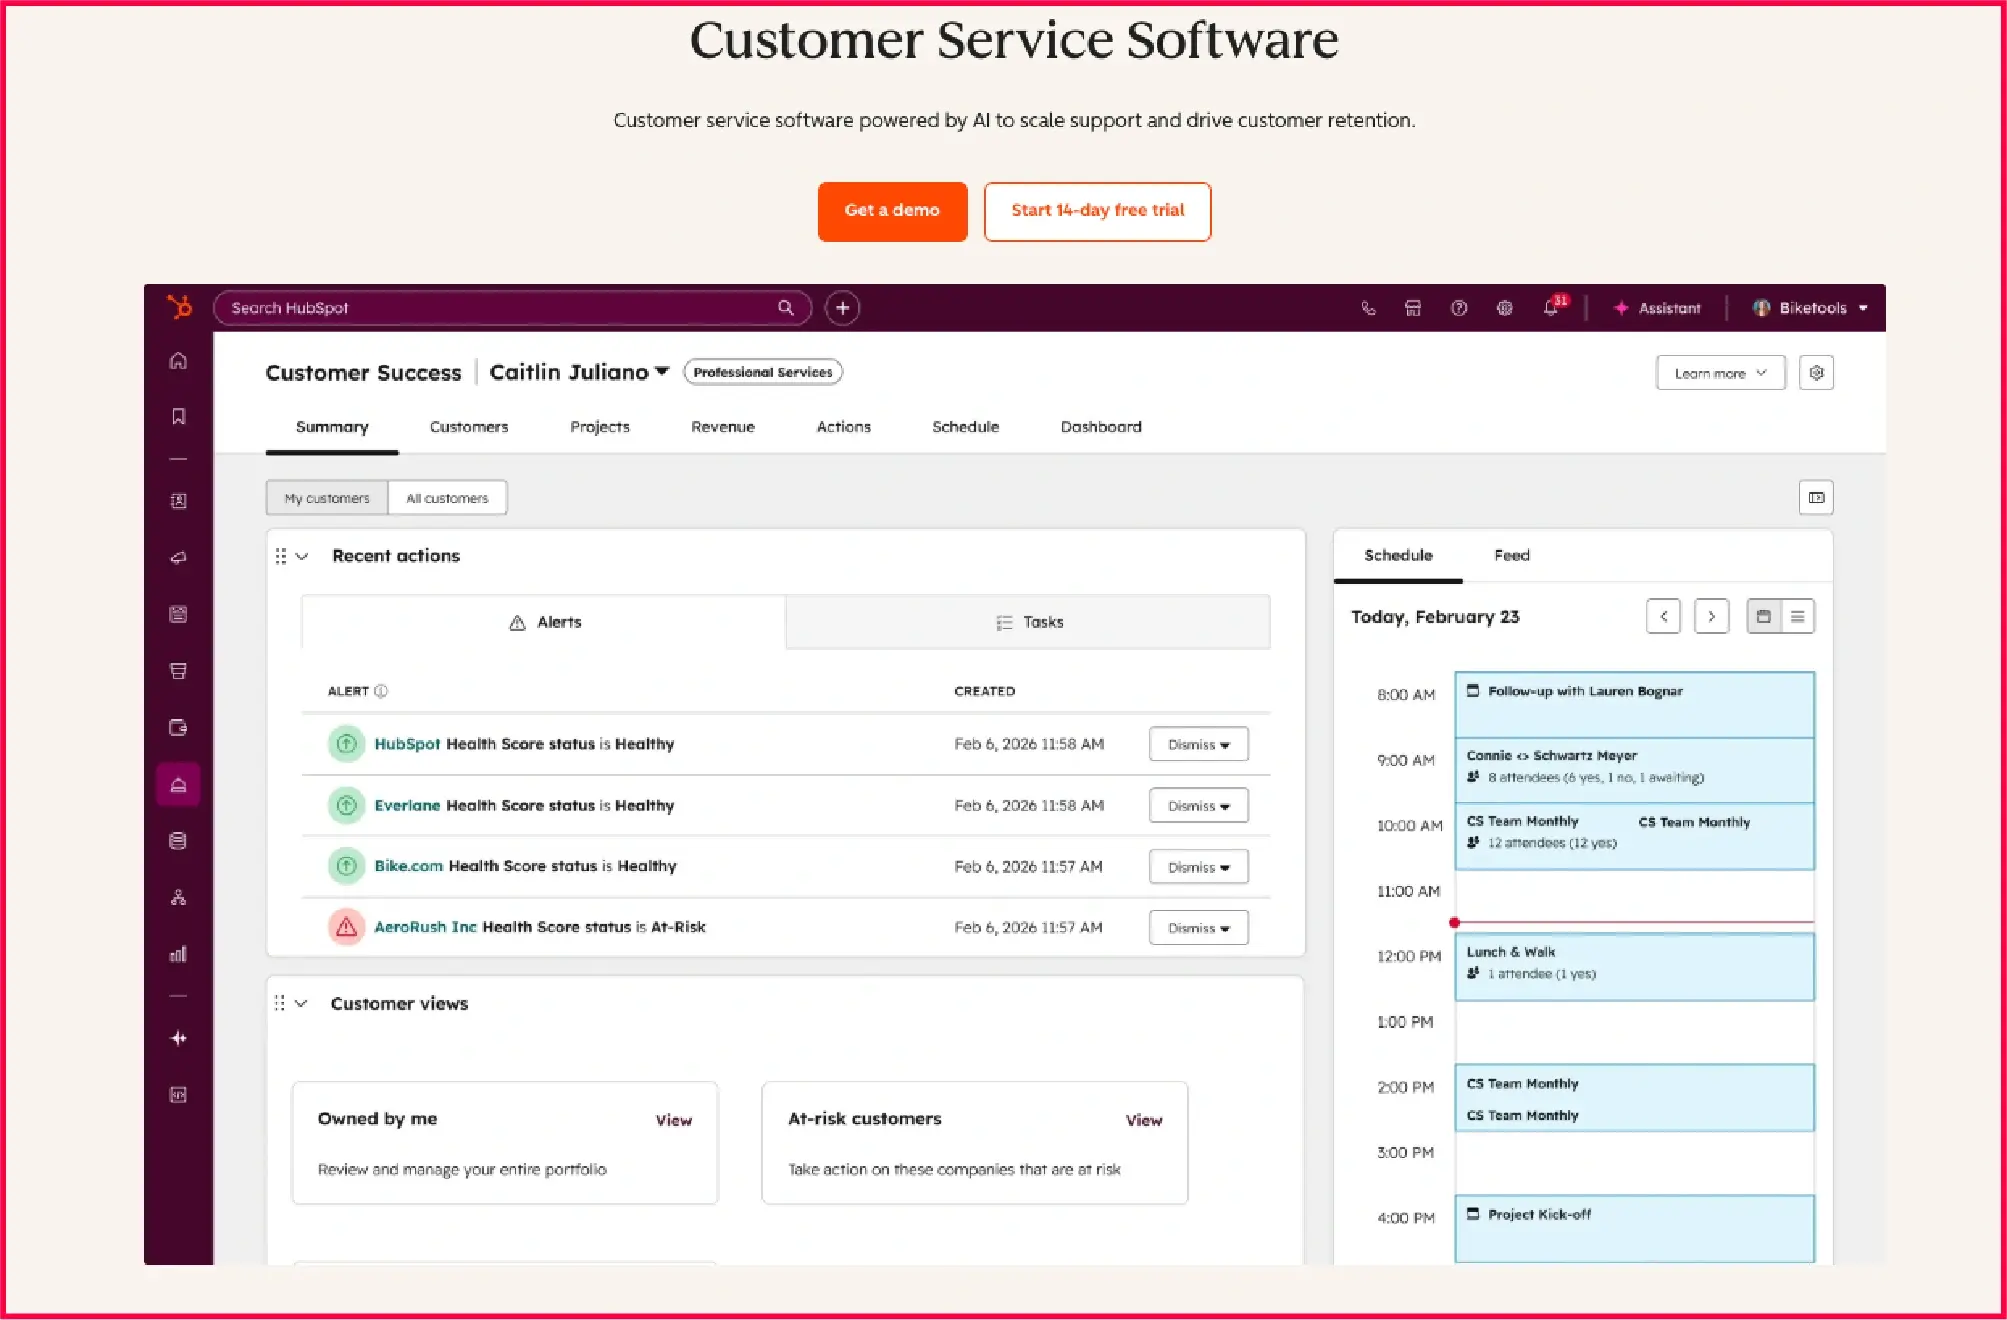Open the AeroRush Inc company link
The image size is (2007, 1320).
pos(425,927)
